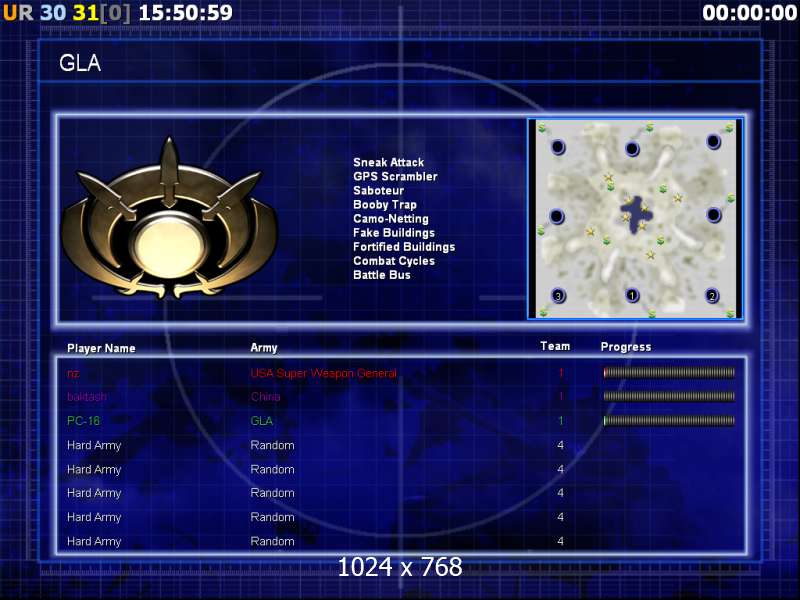The width and height of the screenshot is (800, 600).
Task: Click the USA Super Weapon General army entry
Action: click(323, 373)
